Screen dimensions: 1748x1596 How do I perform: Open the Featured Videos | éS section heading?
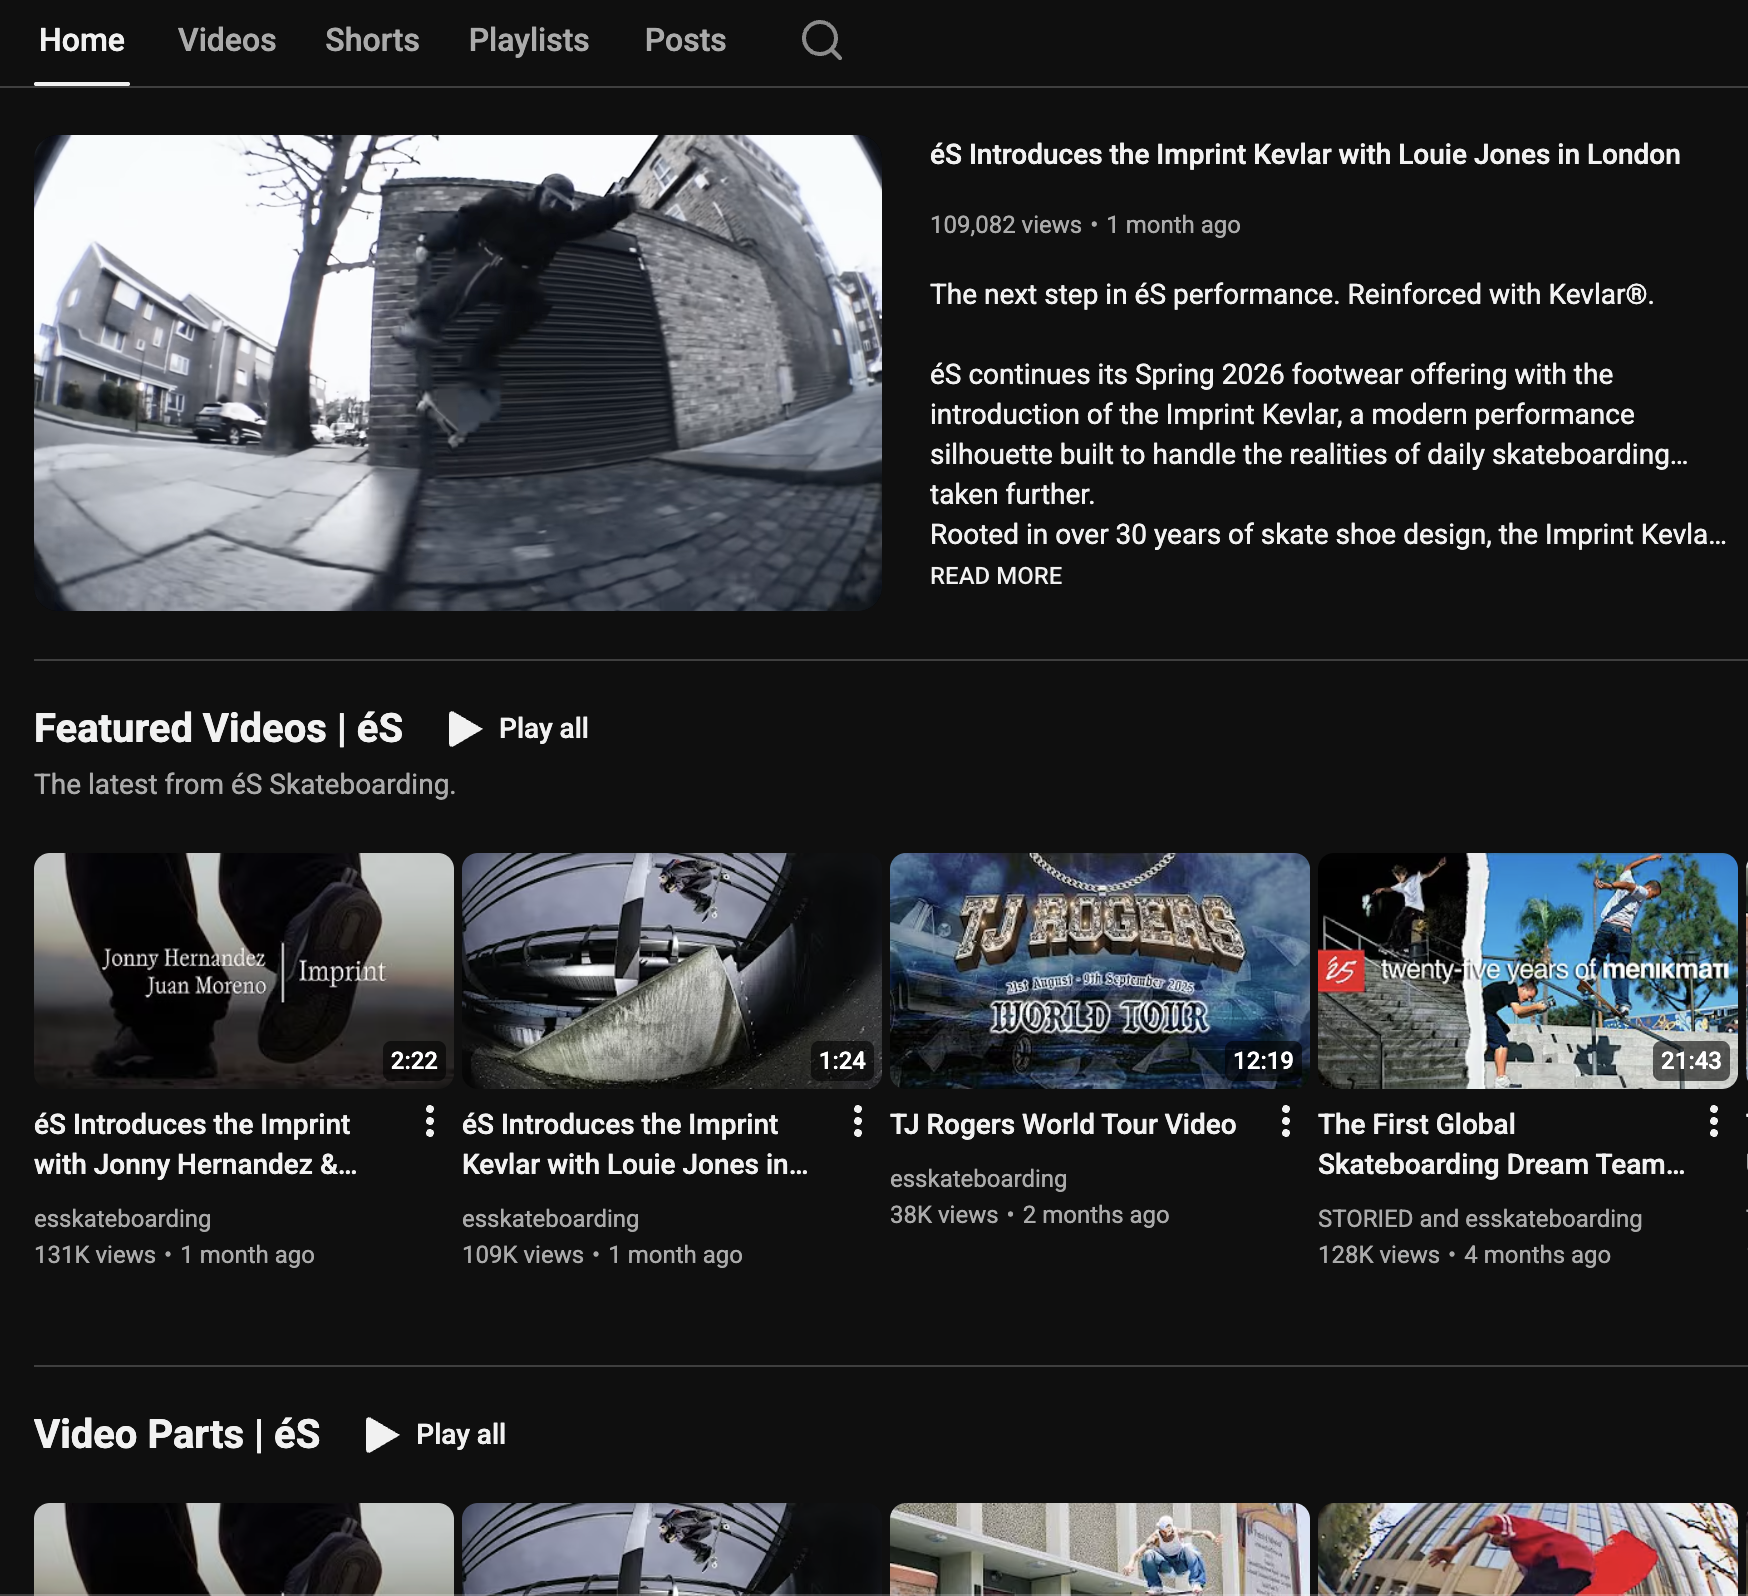[x=218, y=728]
